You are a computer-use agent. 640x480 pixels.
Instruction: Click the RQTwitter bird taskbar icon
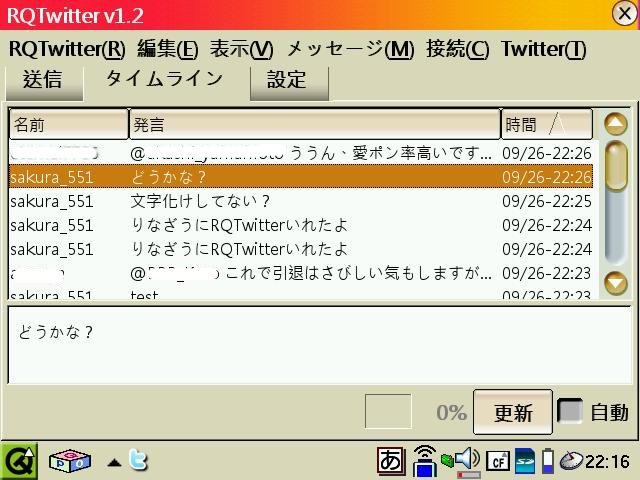point(138,461)
